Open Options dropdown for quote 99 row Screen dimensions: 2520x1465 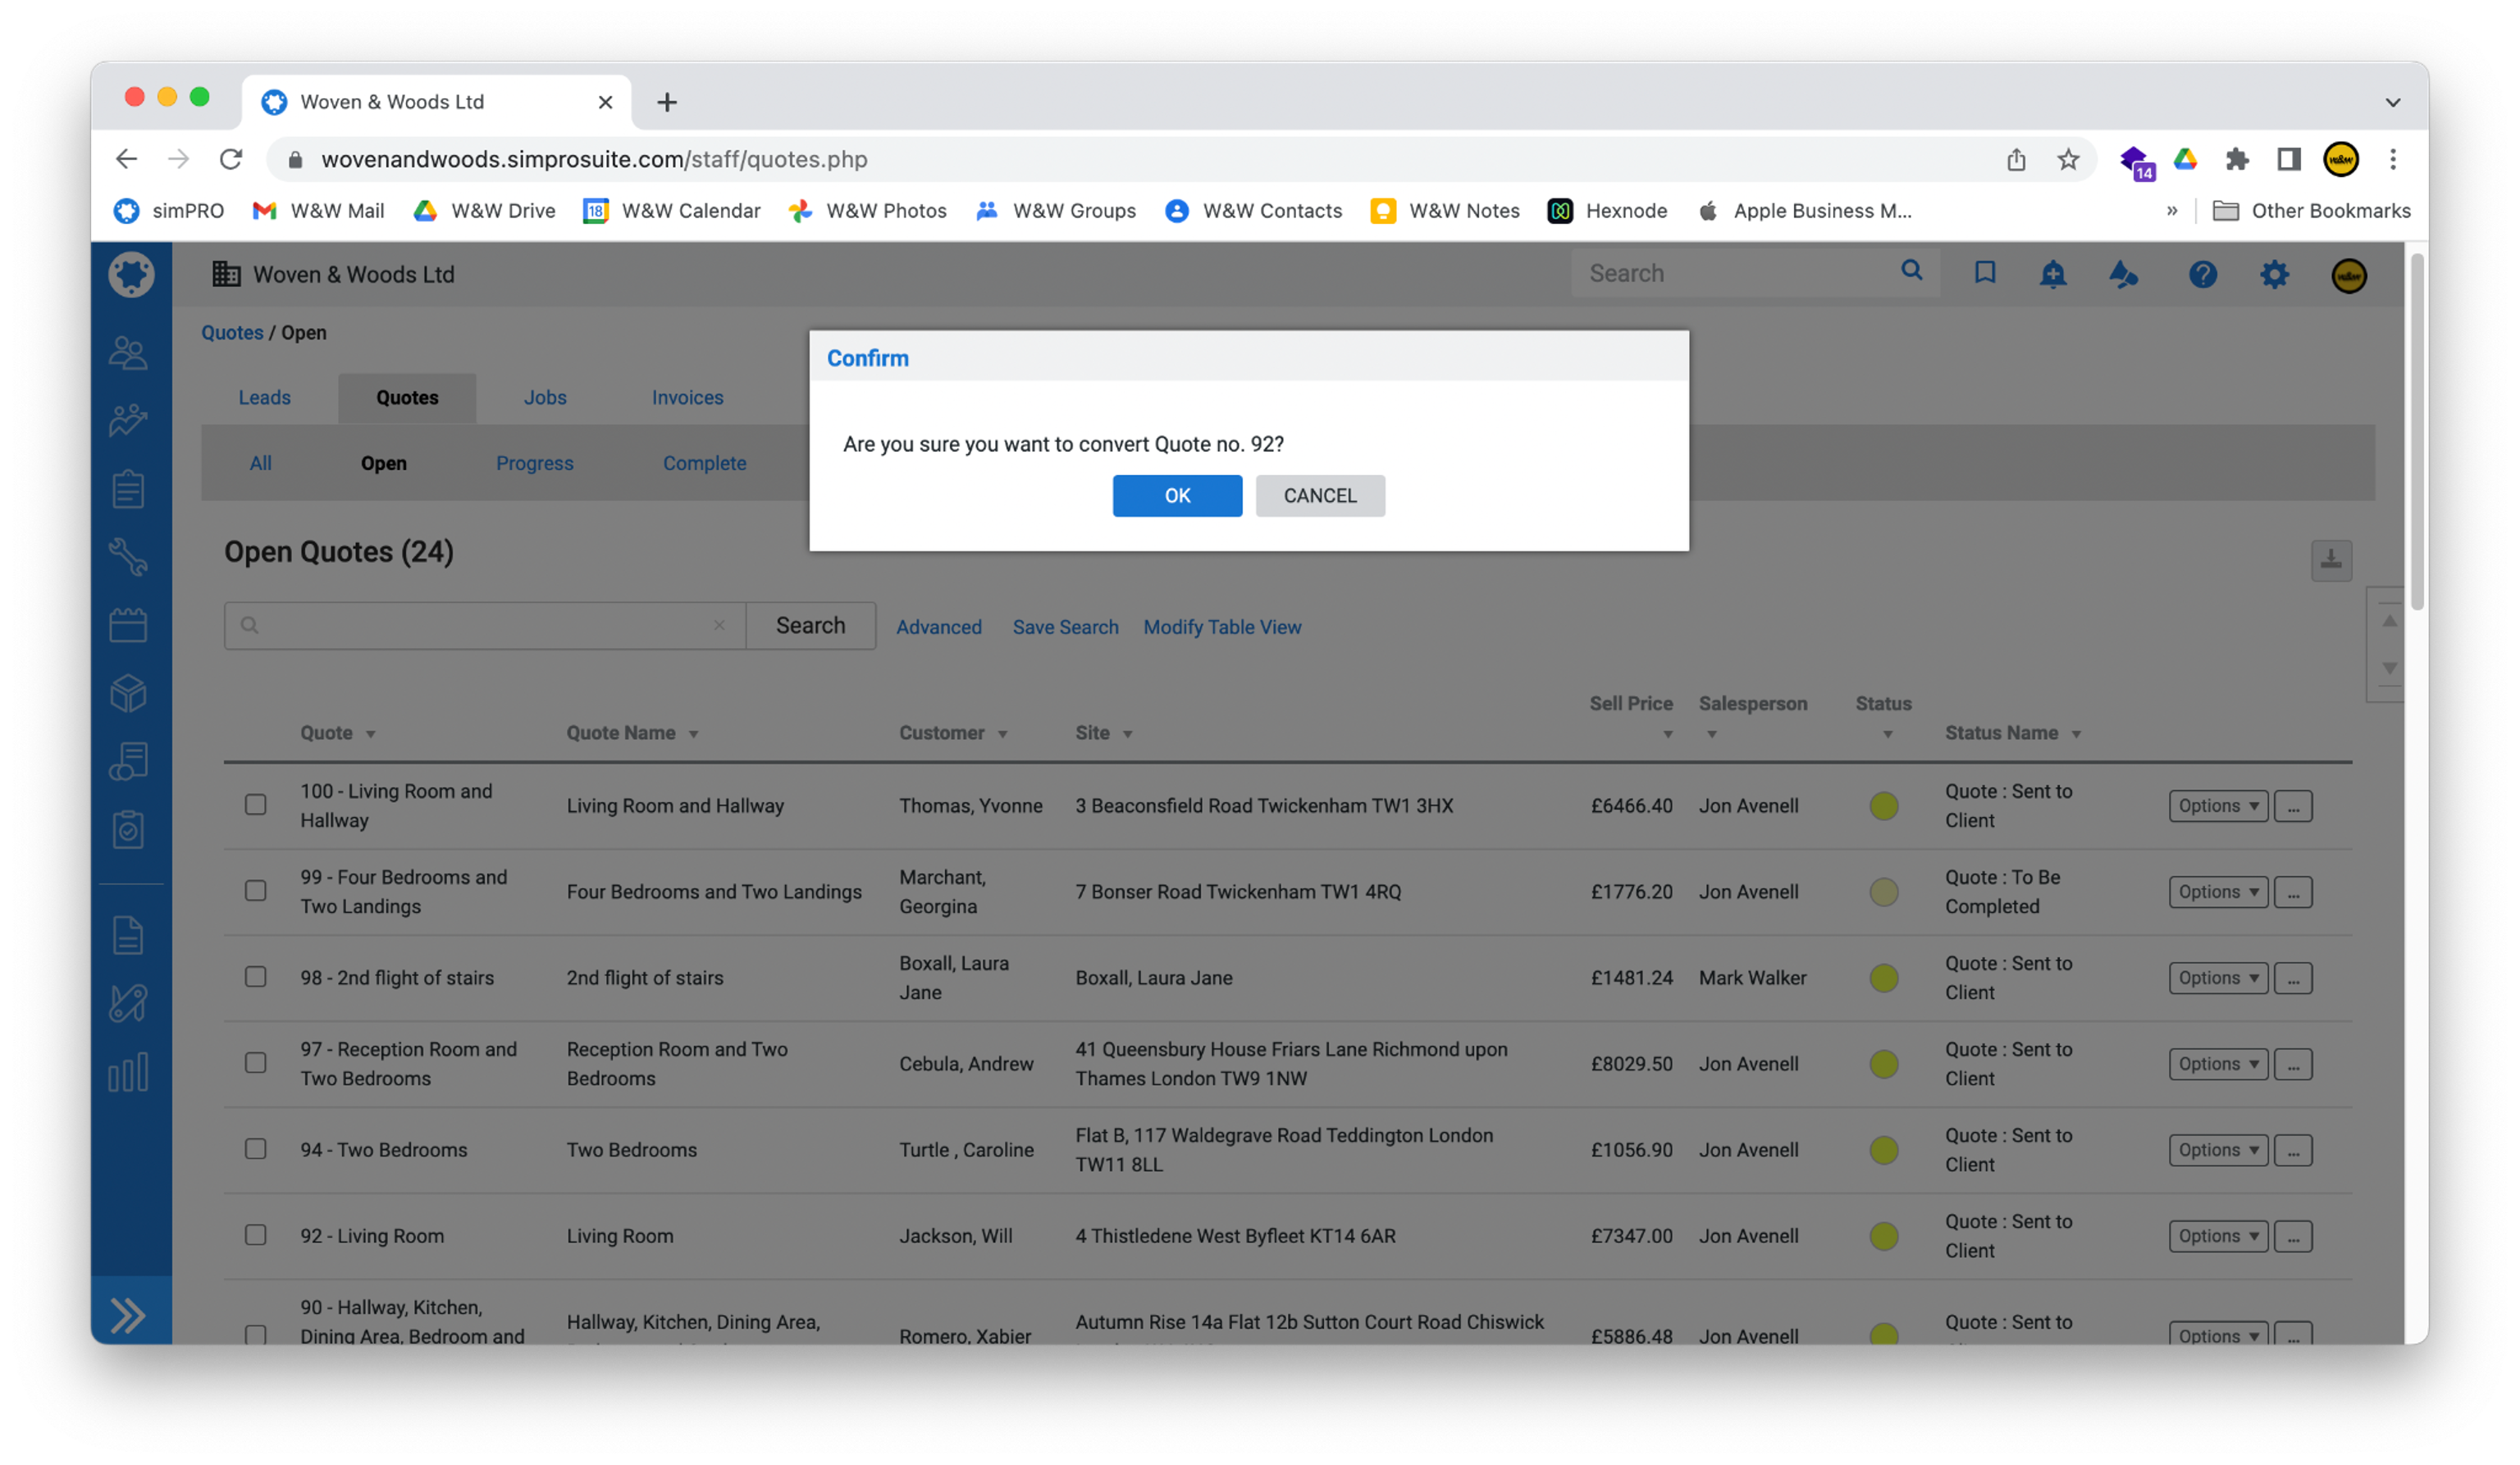coord(2217,892)
